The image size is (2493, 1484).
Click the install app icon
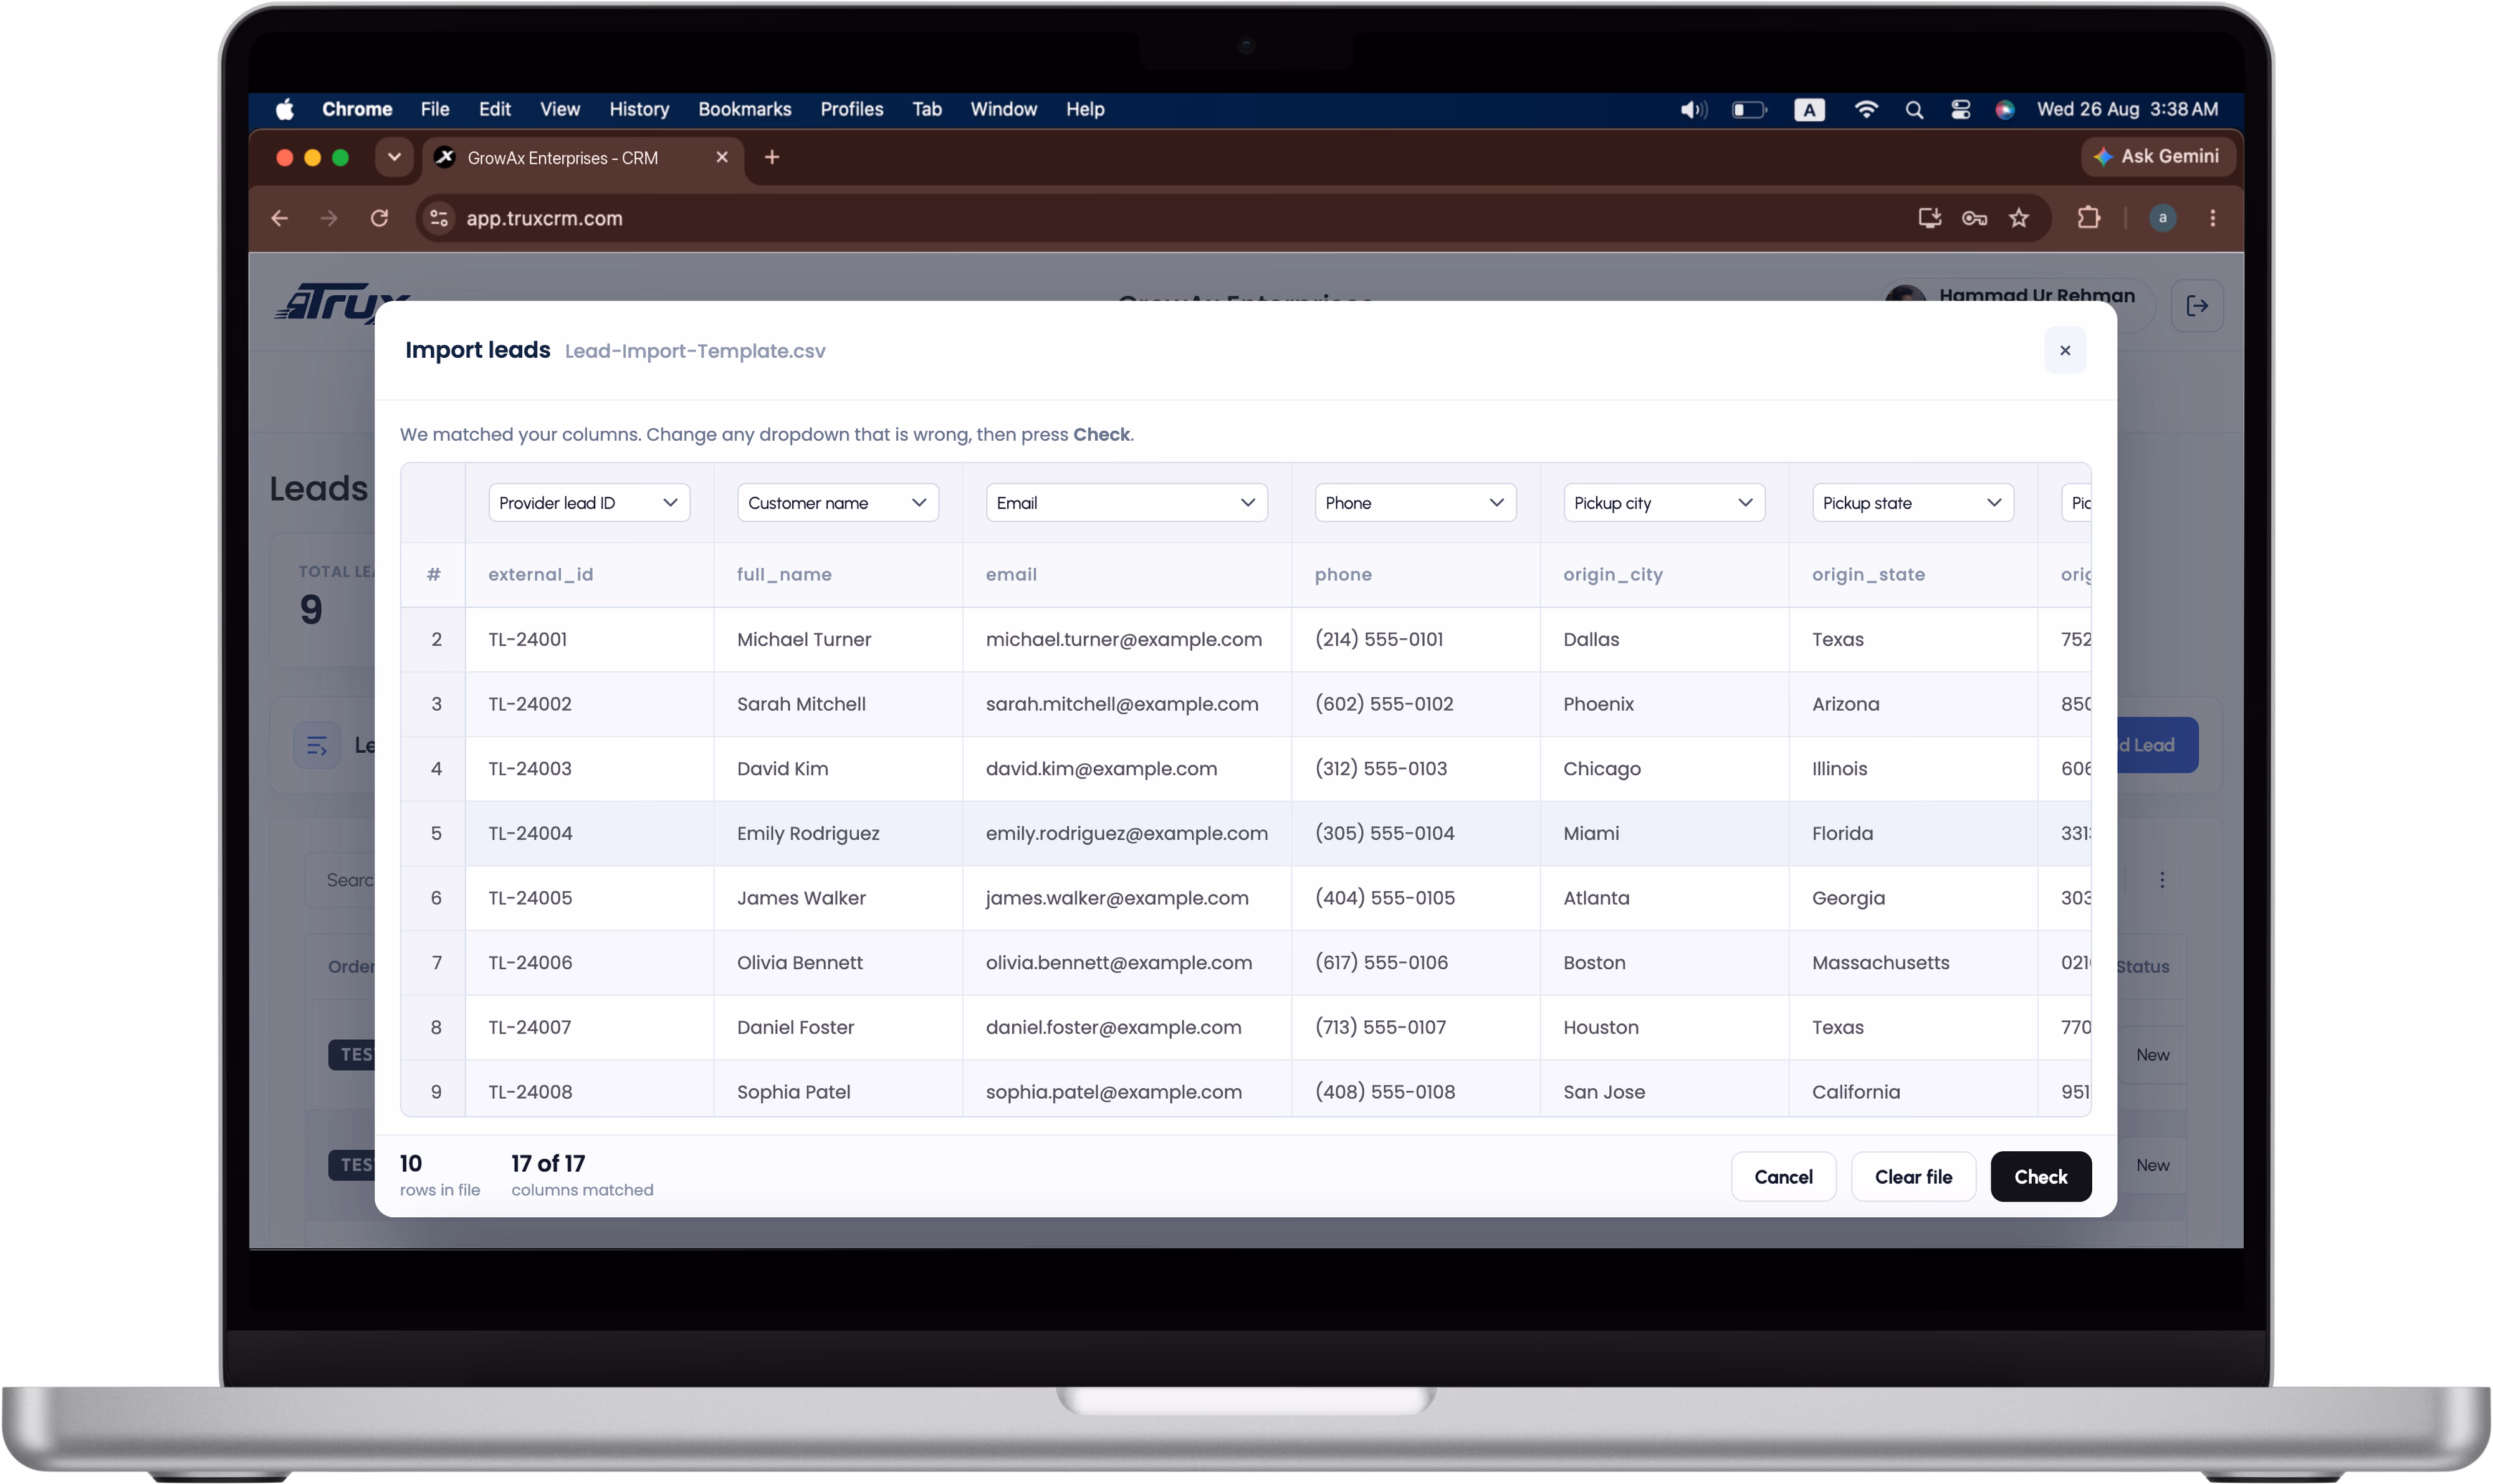click(1930, 218)
